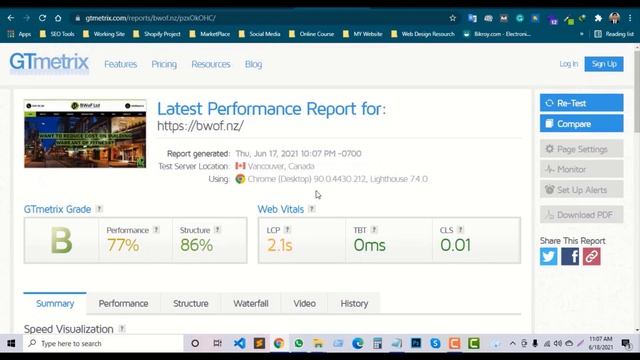Open the Reading list panel

point(614,34)
